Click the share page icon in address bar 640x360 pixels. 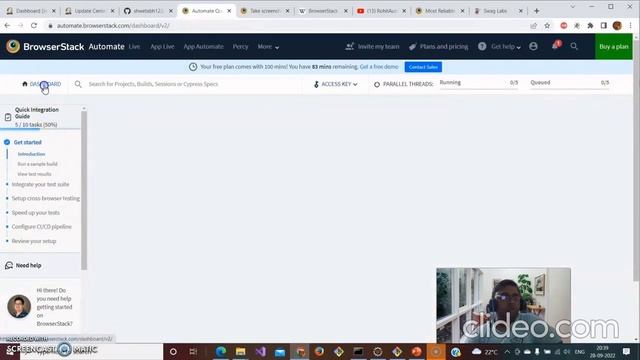(x=533, y=26)
